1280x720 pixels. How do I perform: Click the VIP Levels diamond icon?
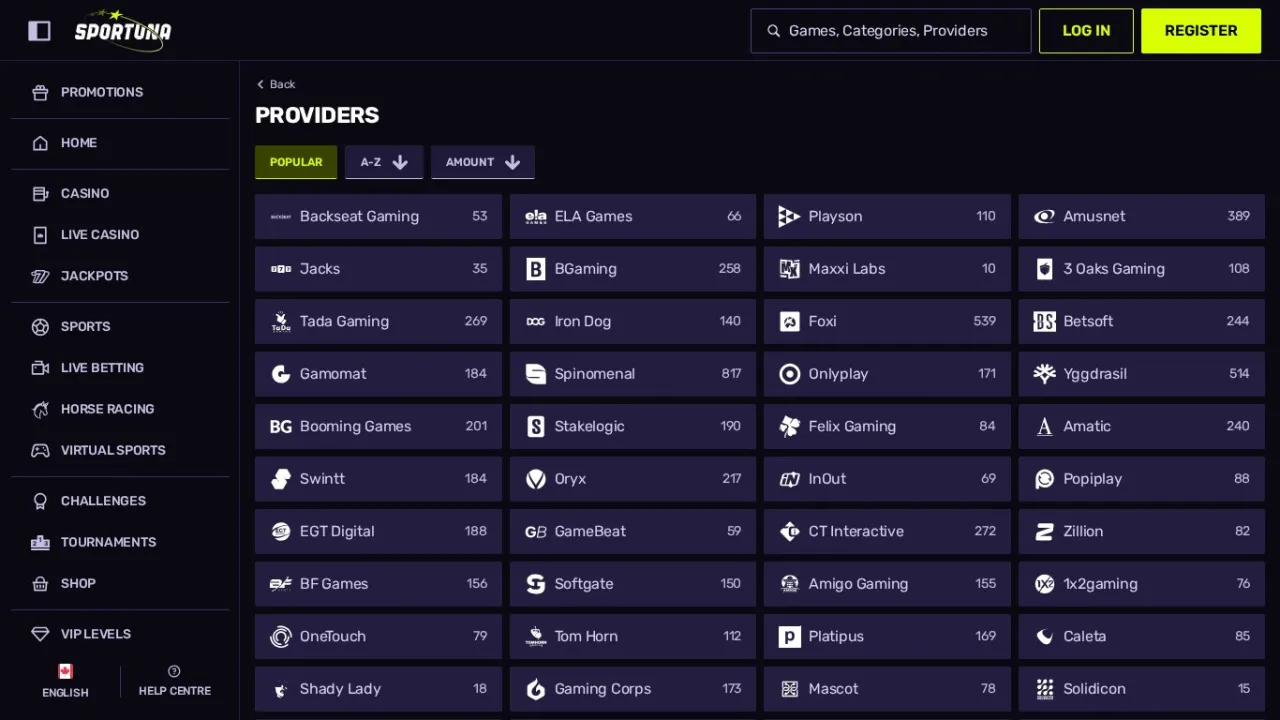click(x=40, y=634)
